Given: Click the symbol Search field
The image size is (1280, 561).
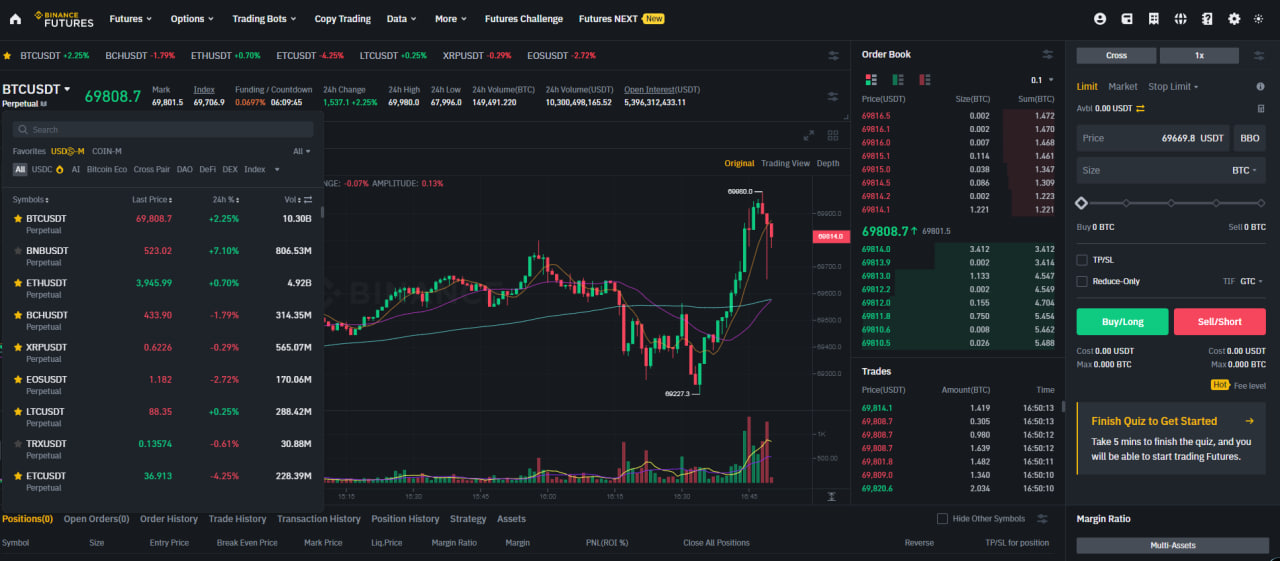Looking at the screenshot, I should [163, 130].
